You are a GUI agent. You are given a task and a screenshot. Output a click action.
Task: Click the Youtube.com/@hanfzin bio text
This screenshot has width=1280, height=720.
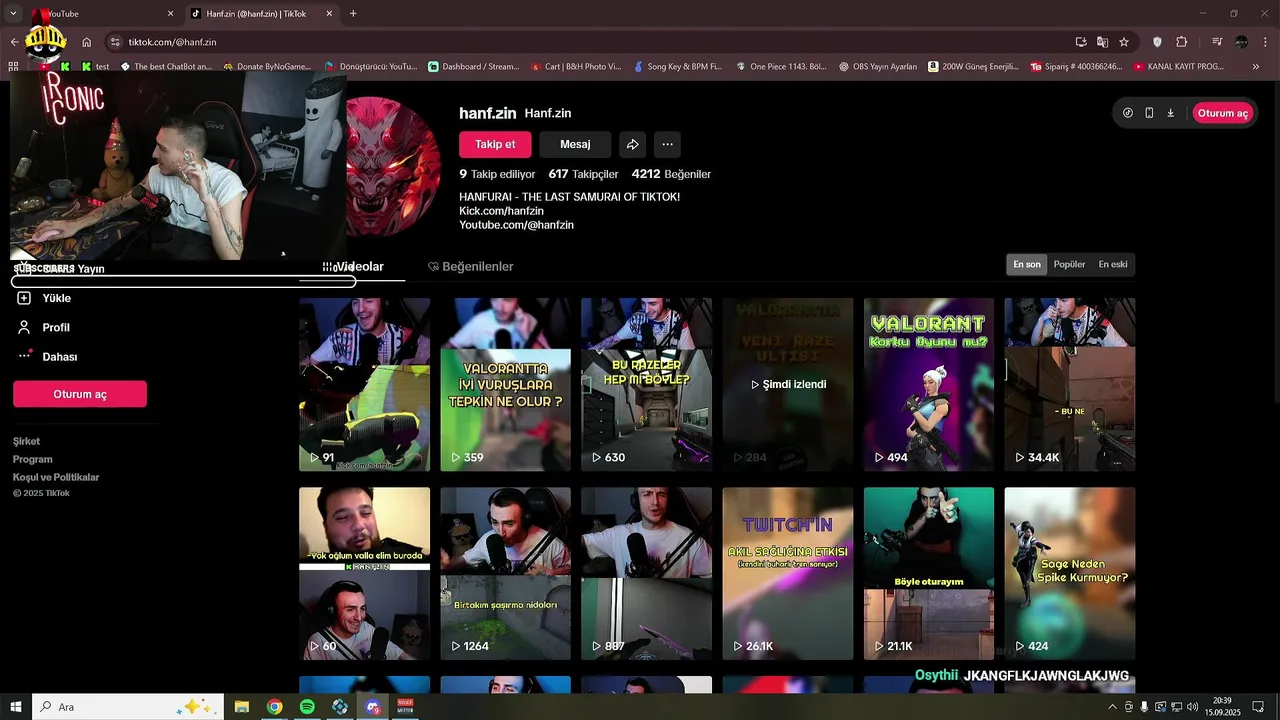coord(516,225)
